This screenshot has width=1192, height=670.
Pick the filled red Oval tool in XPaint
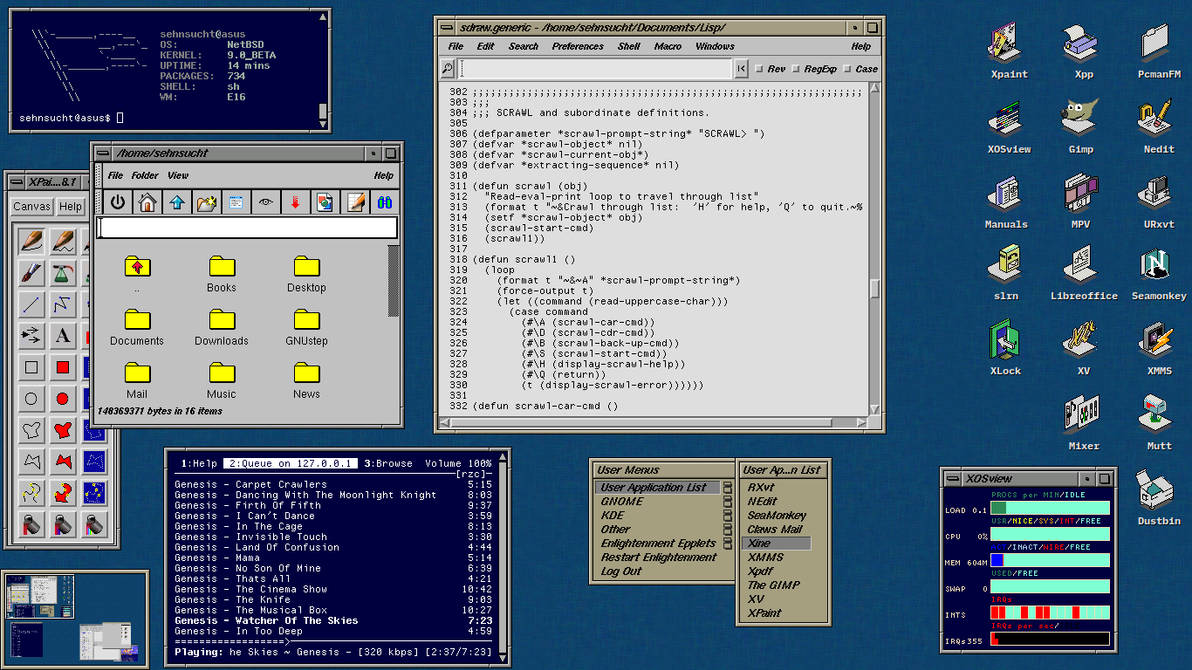pyautogui.click(x=62, y=399)
